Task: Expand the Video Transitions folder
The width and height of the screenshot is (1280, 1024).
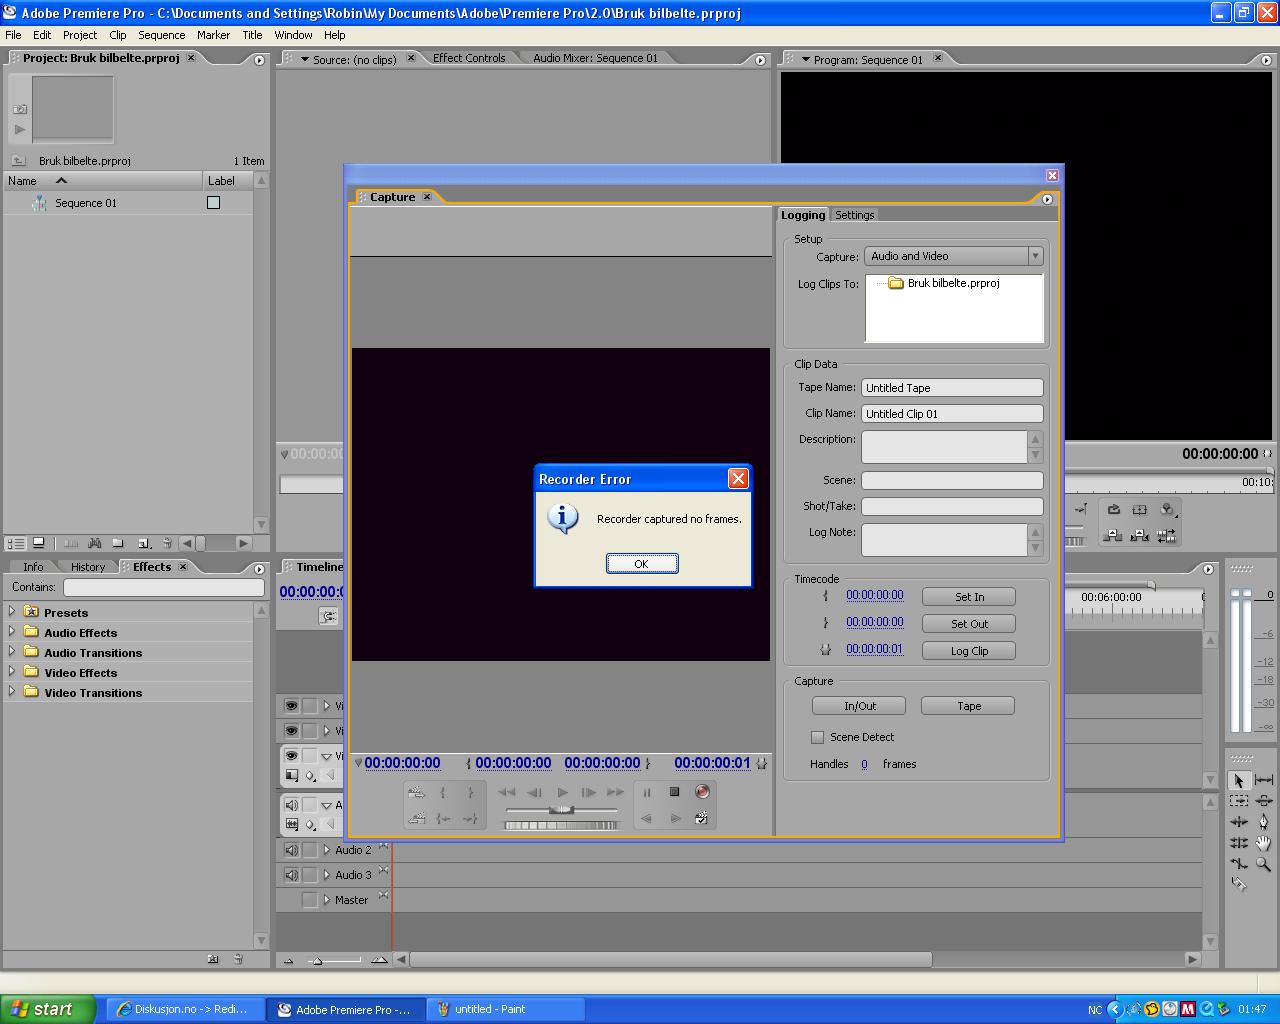Action: [x=12, y=692]
